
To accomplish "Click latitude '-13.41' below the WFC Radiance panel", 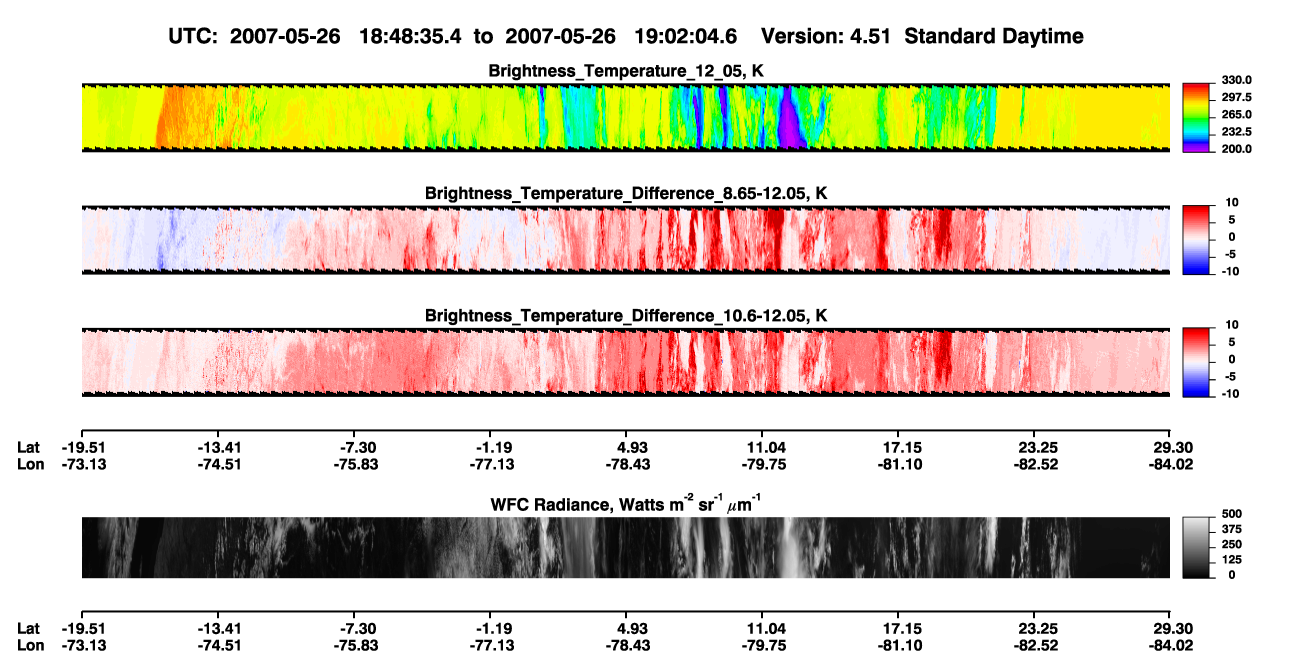I will [218, 628].
